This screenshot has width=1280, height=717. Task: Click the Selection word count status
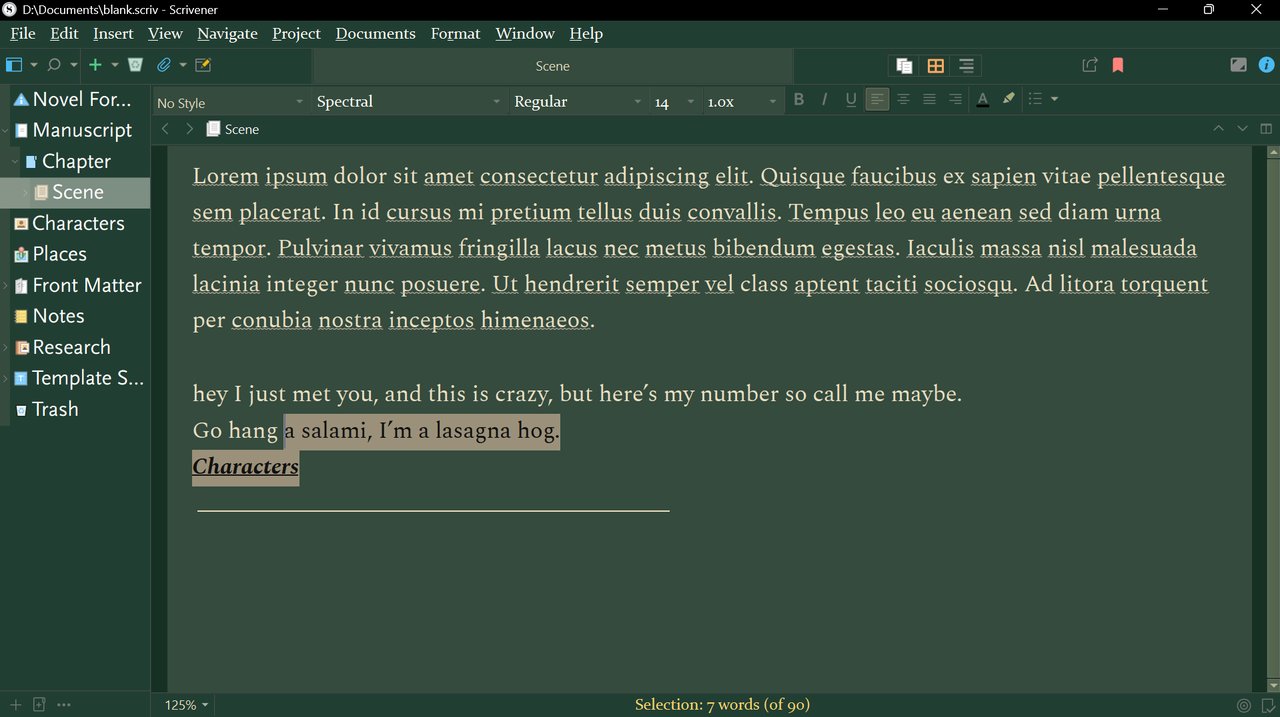click(x=722, y=705)
